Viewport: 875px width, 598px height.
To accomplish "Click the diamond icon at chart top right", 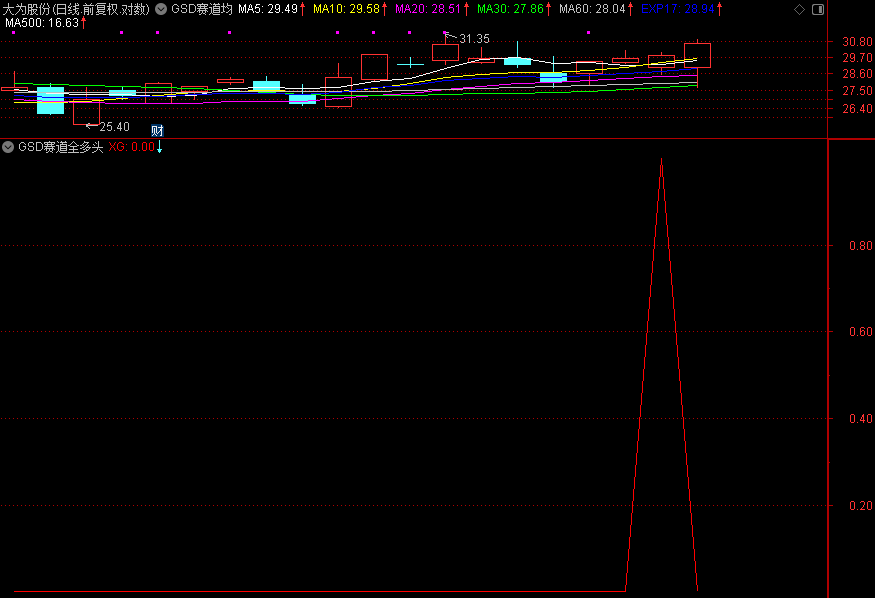I will tap(797, 9).
